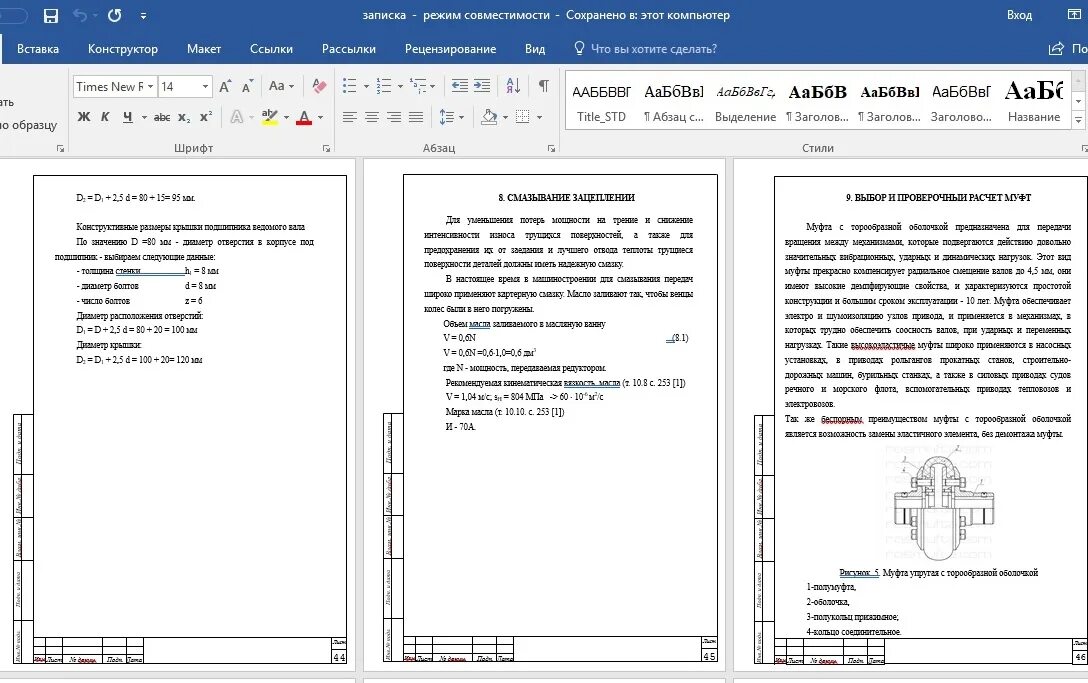The height and width of the screenshot is (683, 1088).
Task: Apply numbered list
Action: [384, 86]
